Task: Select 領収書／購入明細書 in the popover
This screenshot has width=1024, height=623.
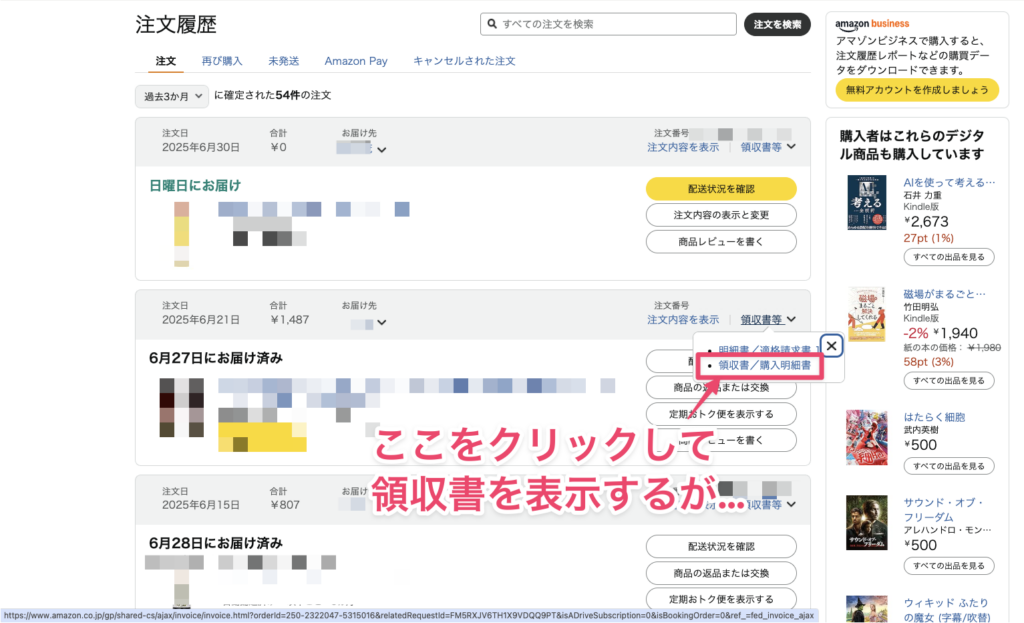Action: tap(765, 365)
